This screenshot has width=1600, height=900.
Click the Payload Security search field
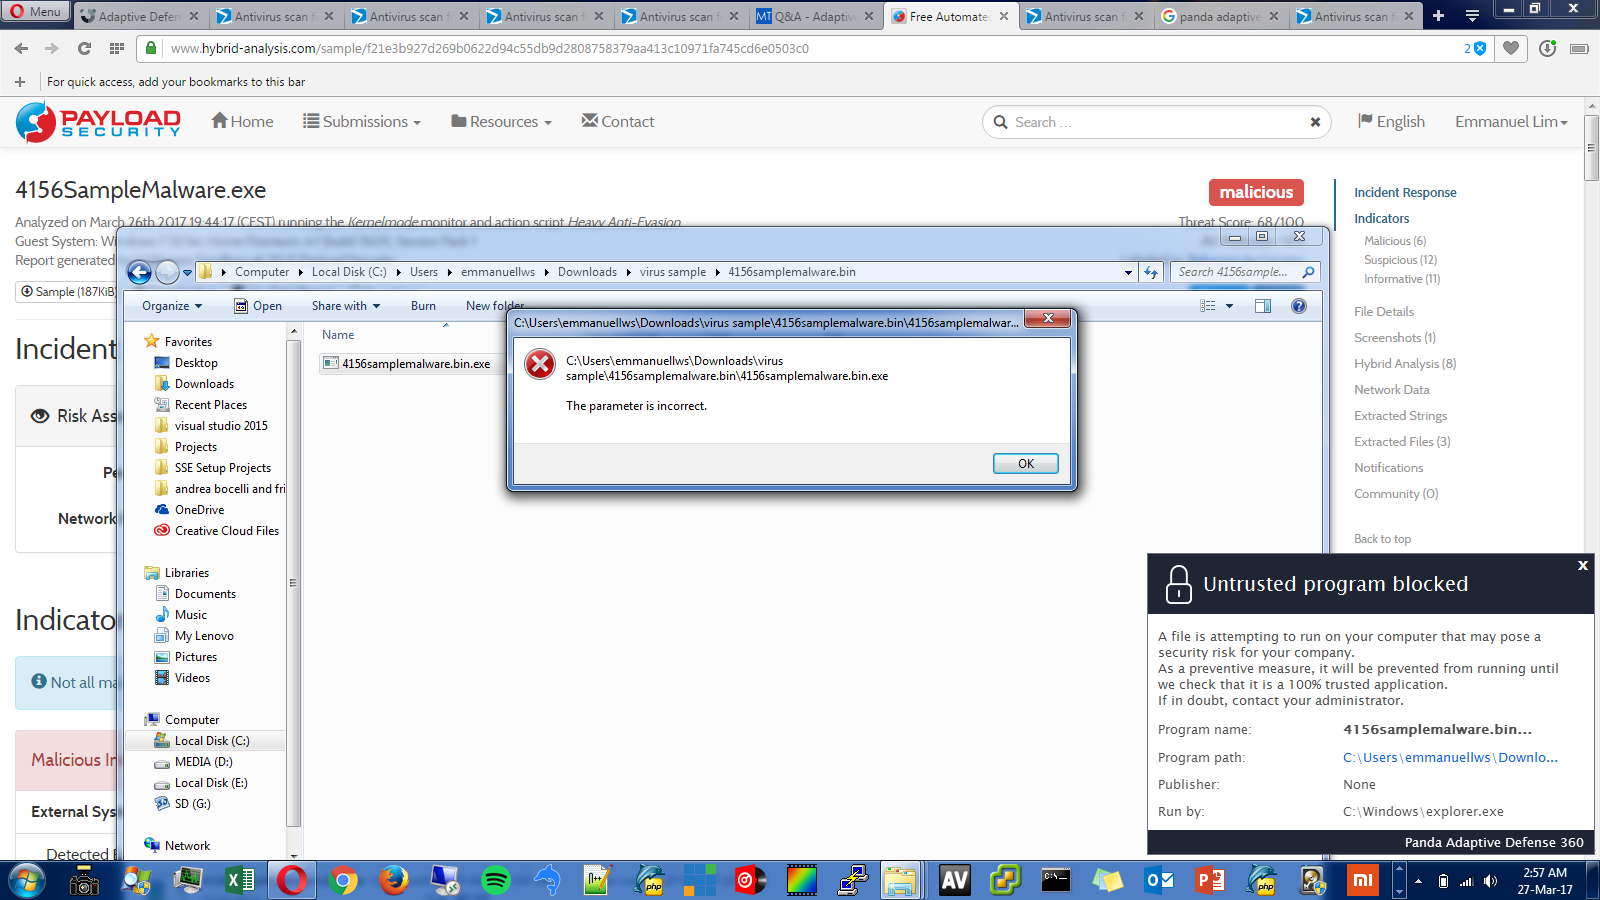[1155, 122]
